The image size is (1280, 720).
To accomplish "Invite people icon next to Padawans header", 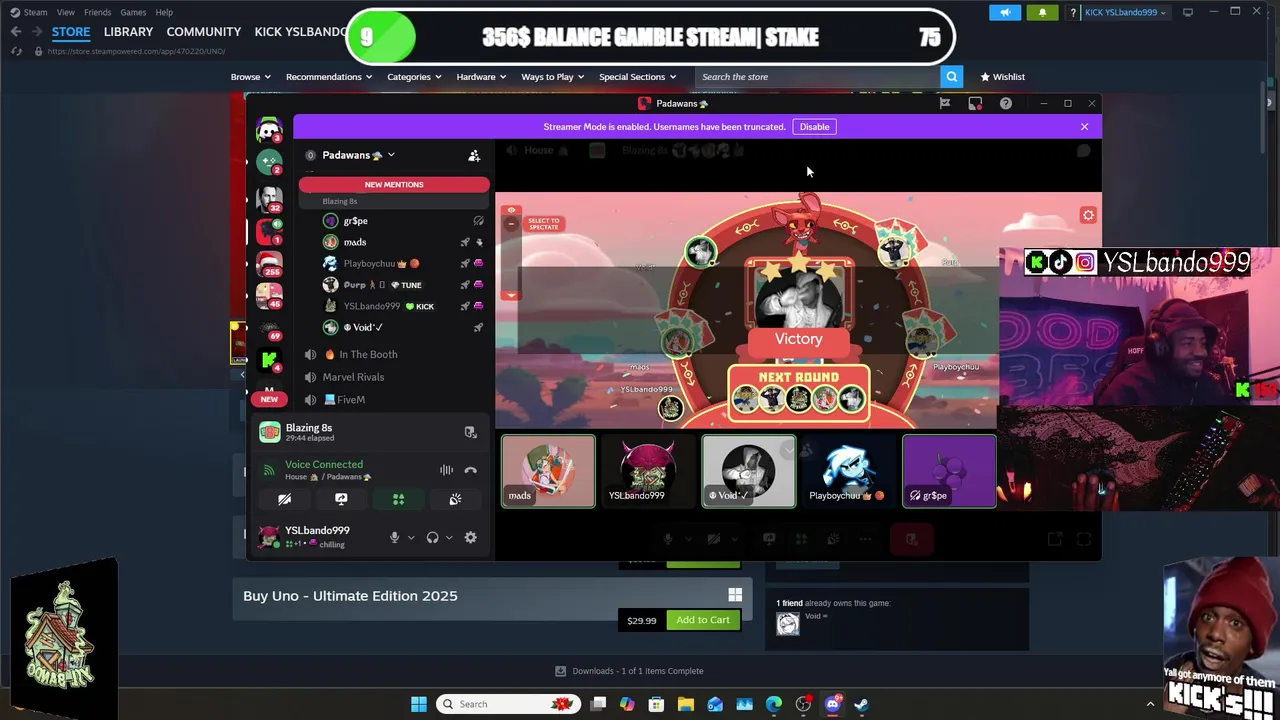I will [474, 155].
